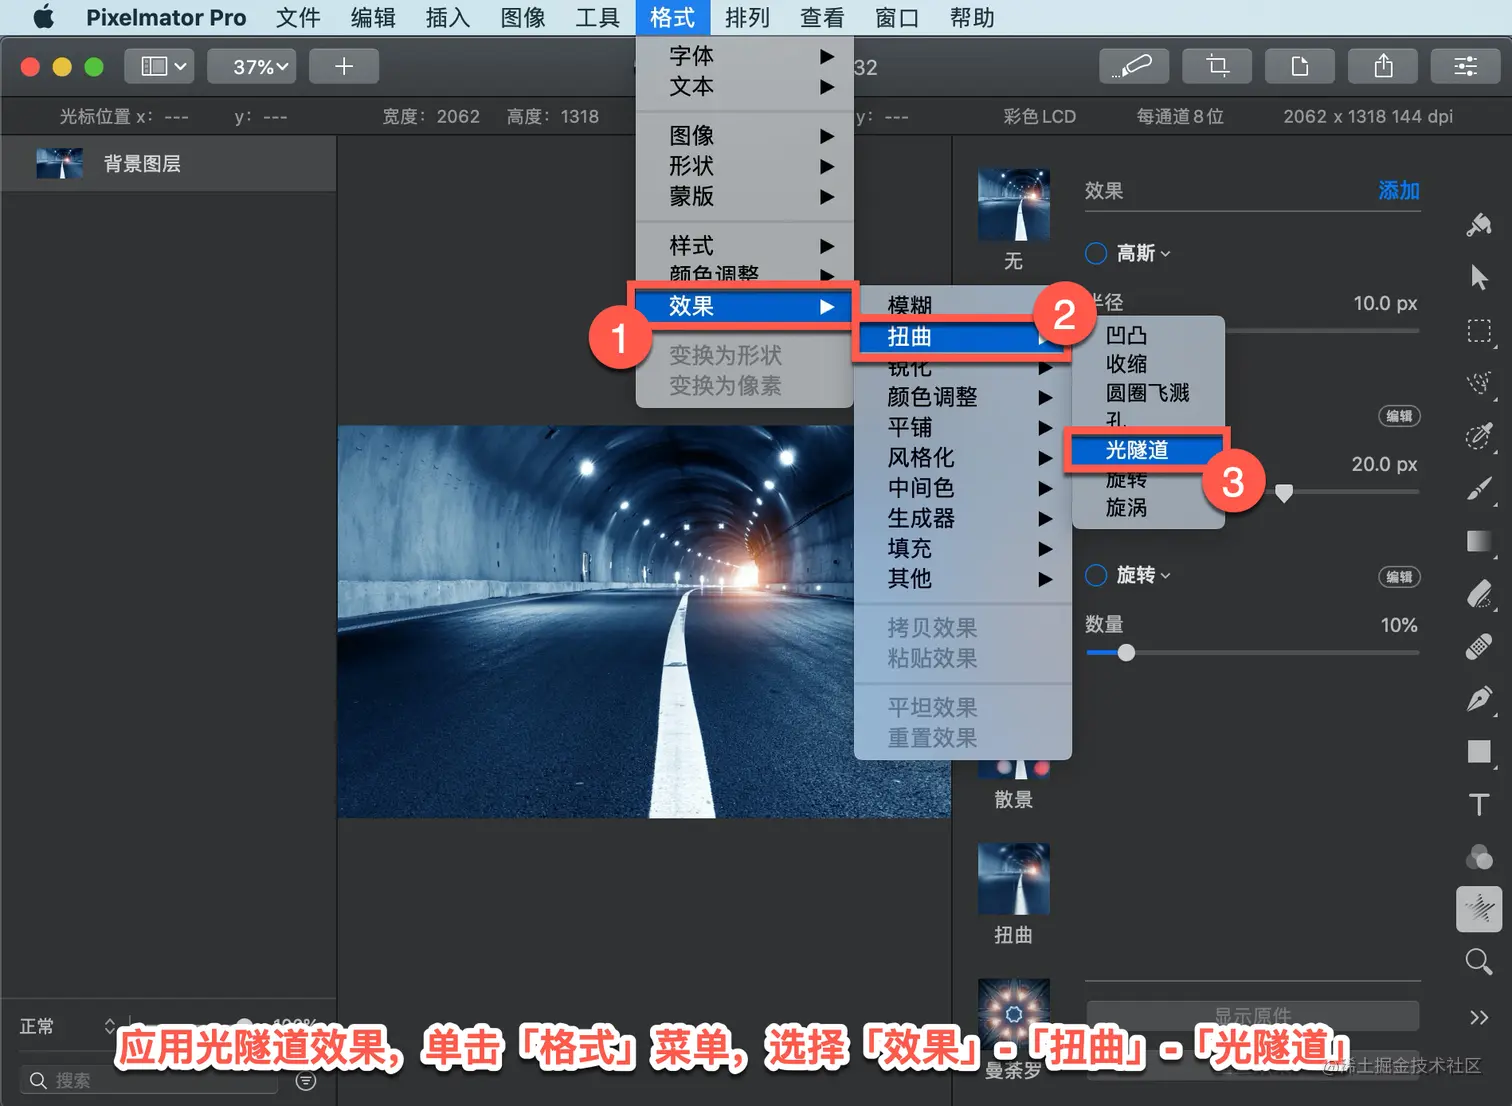Select the Paint brush tool
1512x1106 pixels.
[x=1479, y=489]
